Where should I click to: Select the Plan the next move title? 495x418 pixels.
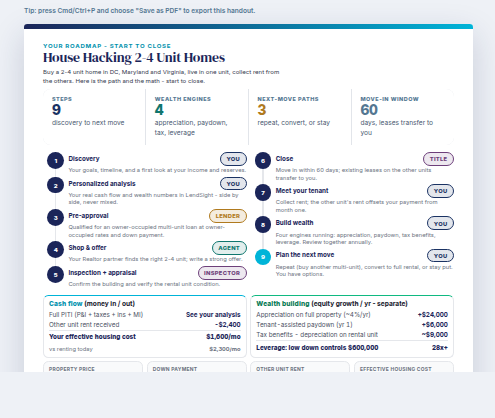pyautogui.click(x=305, y=255)
